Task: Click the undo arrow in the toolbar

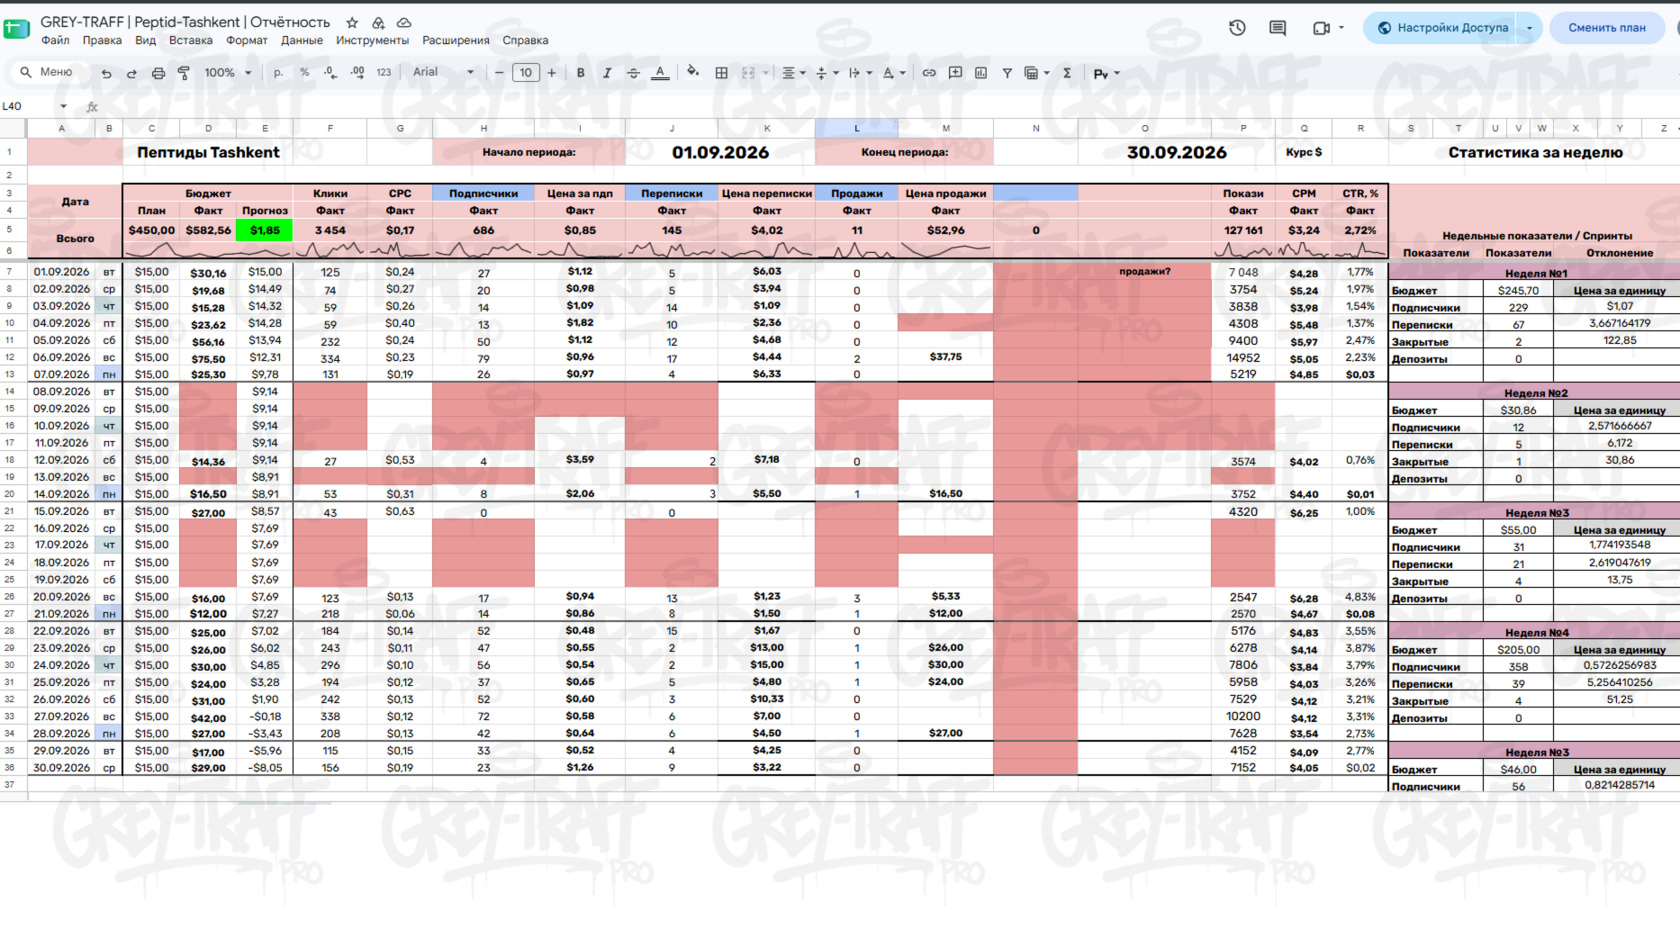Action: click(x=106, y=73)
